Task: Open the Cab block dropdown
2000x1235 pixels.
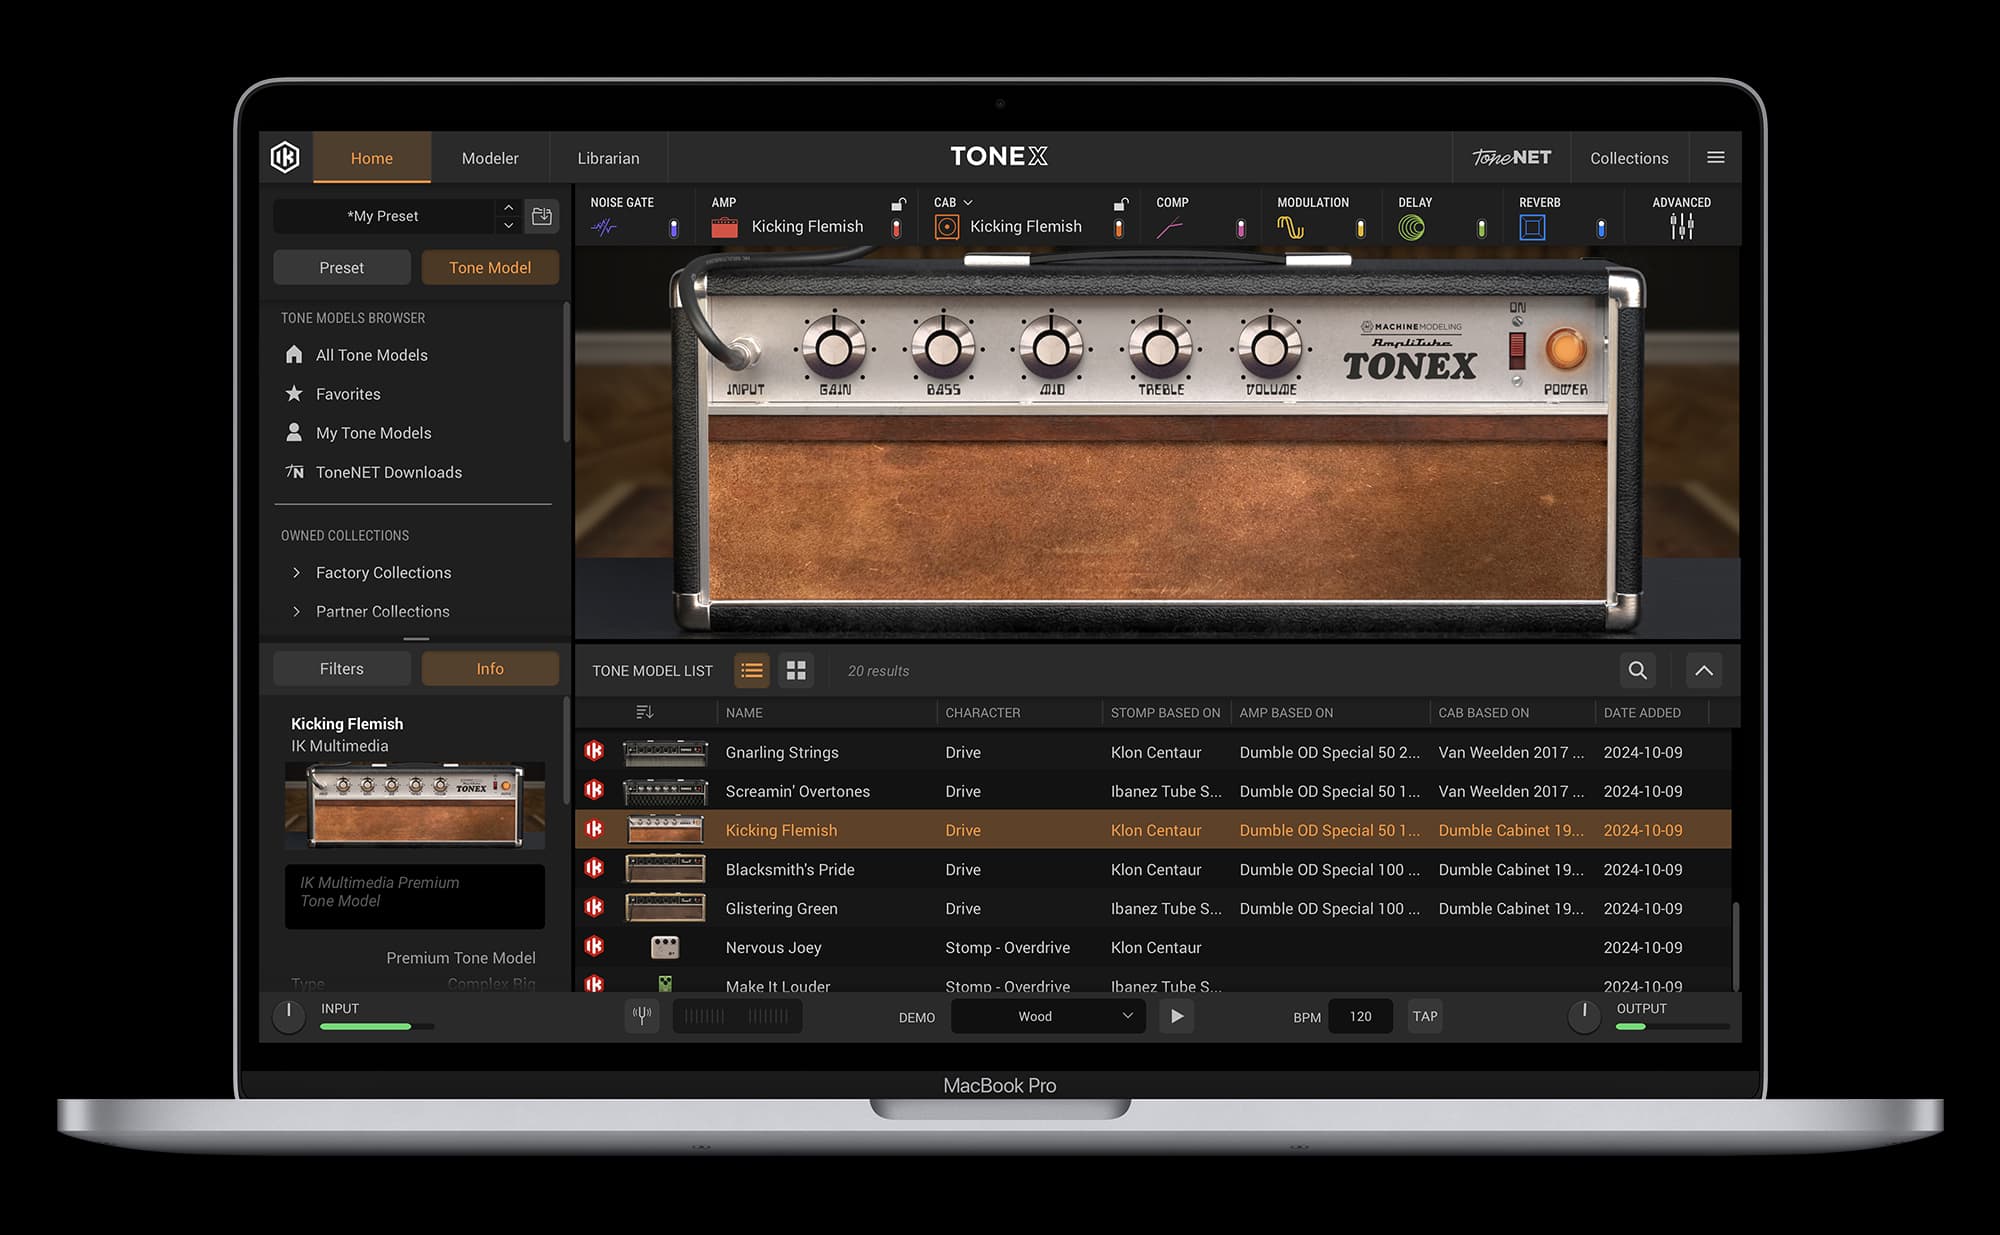Action: tap(968, 202)
